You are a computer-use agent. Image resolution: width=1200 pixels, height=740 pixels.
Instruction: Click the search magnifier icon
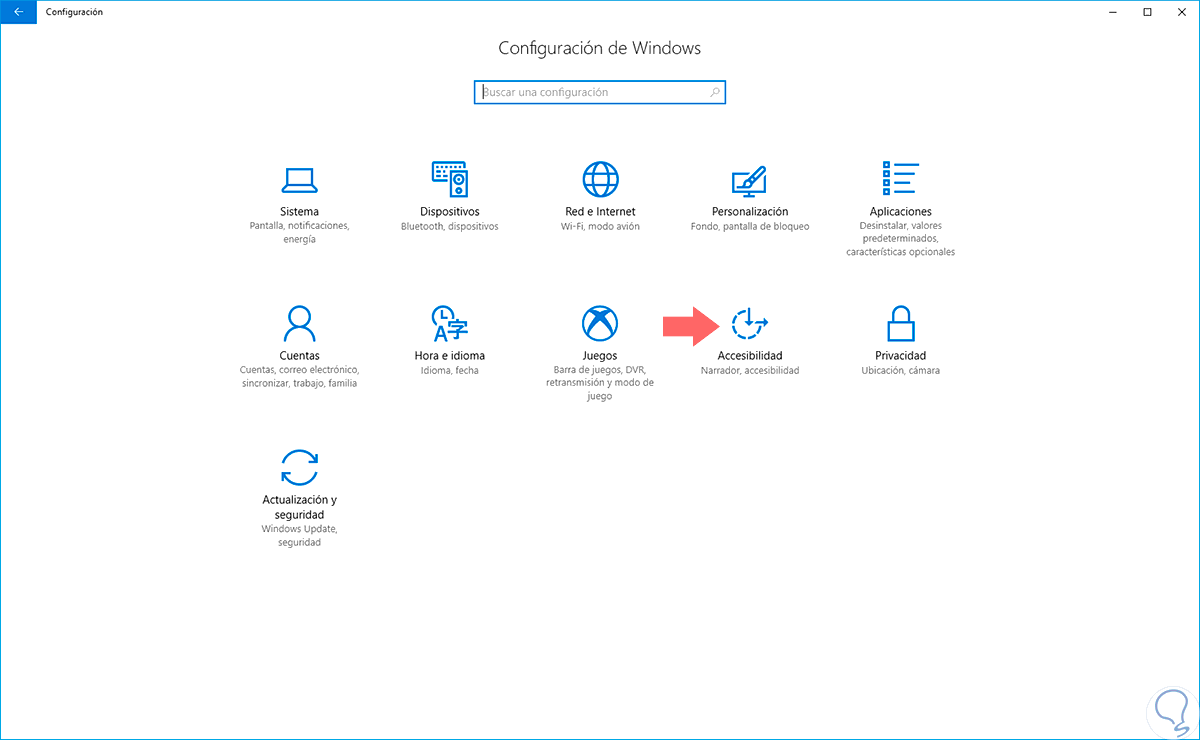point(715,92)
